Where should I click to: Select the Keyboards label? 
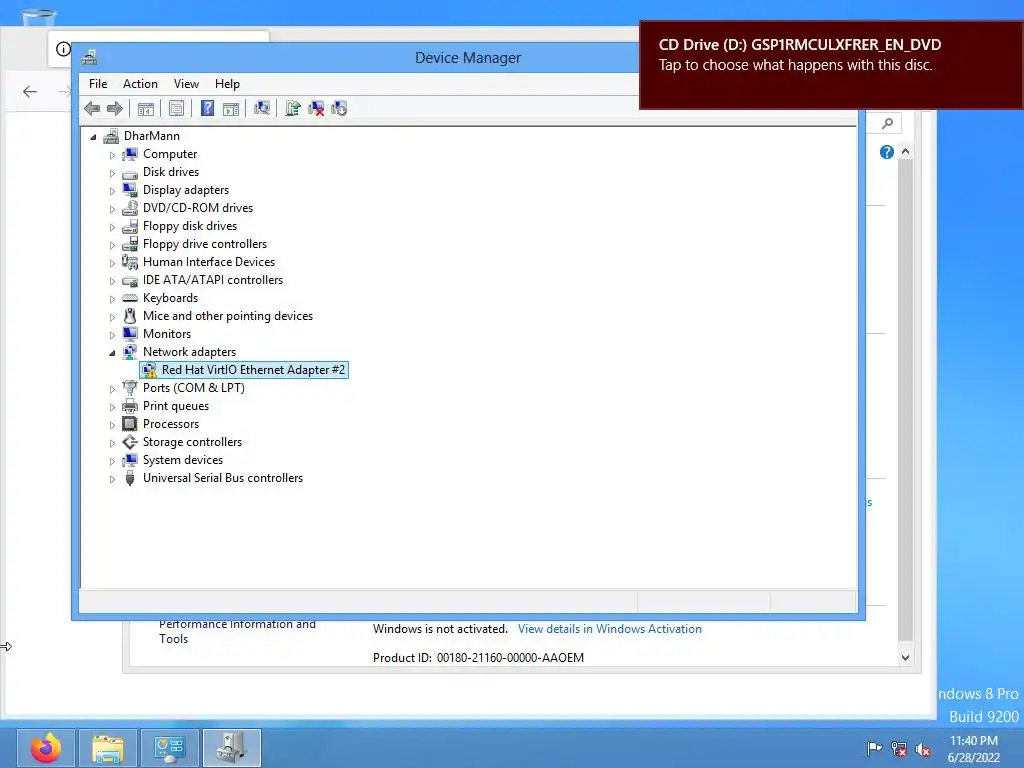coord(170,298)
